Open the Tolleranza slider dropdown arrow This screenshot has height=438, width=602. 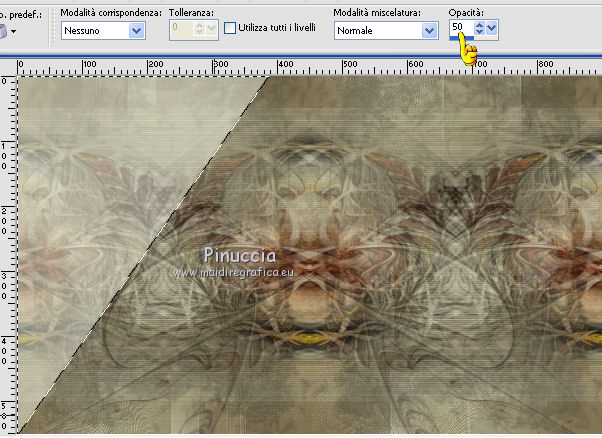[x=211, y=28]
